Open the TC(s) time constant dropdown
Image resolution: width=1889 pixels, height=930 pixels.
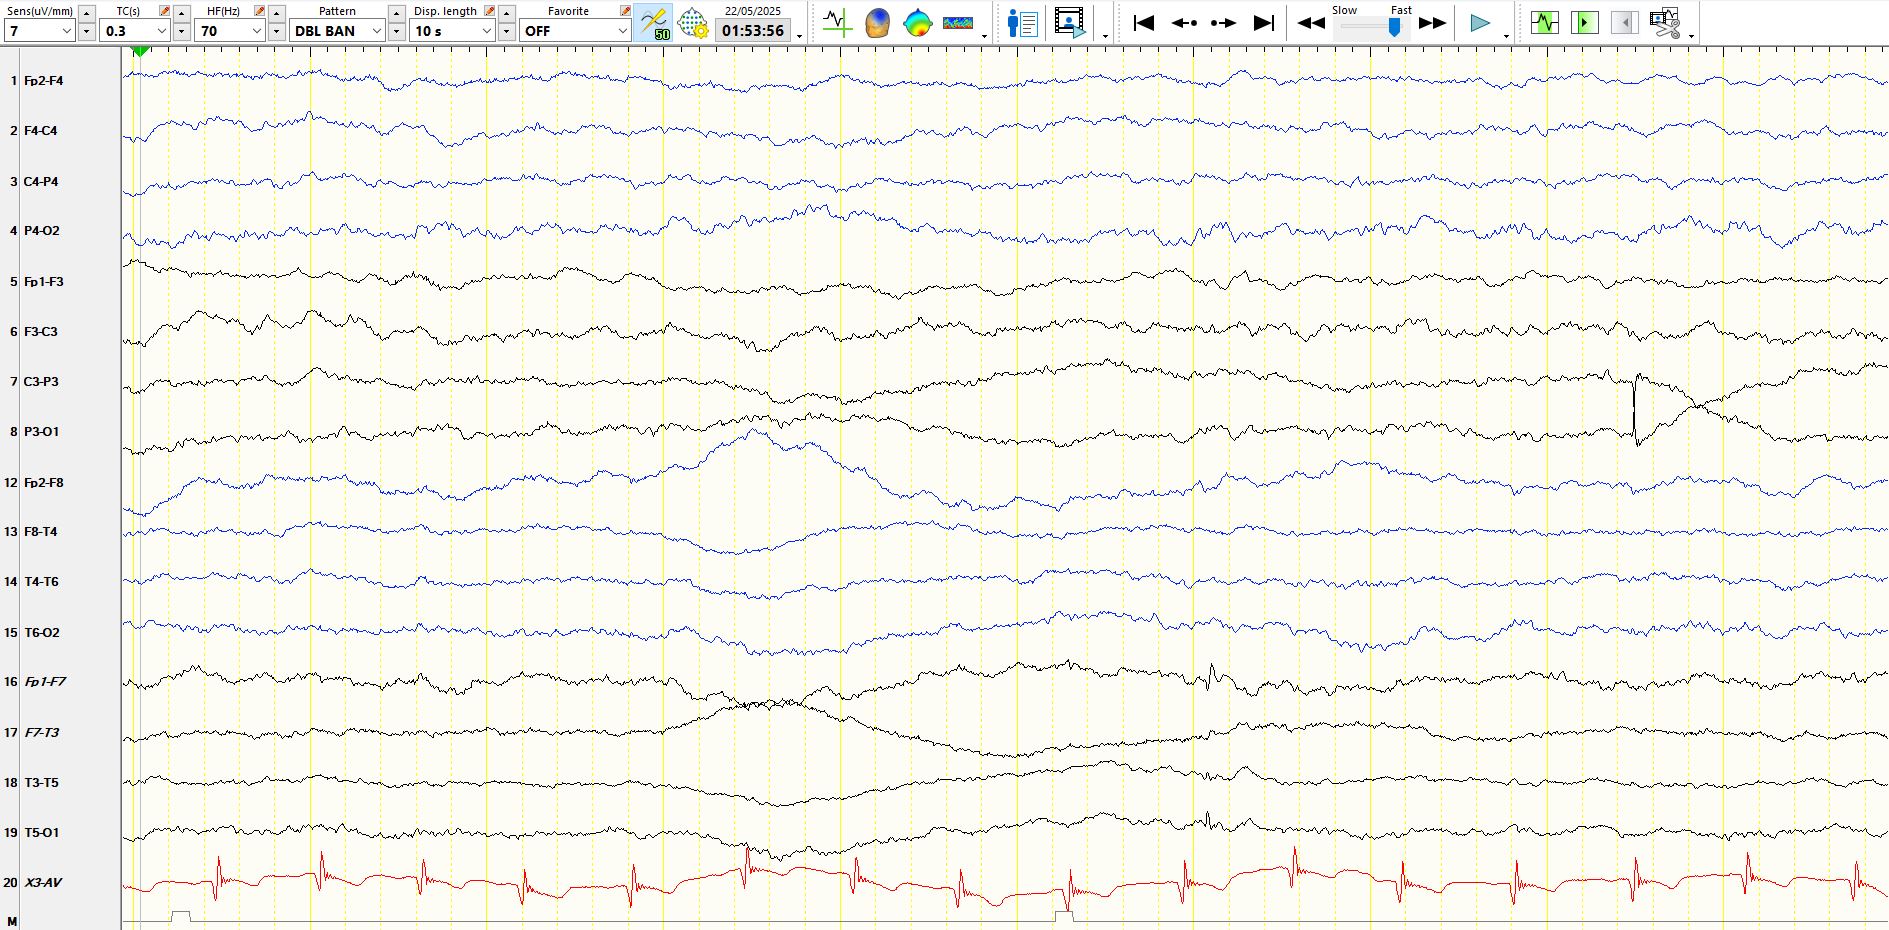136,31
